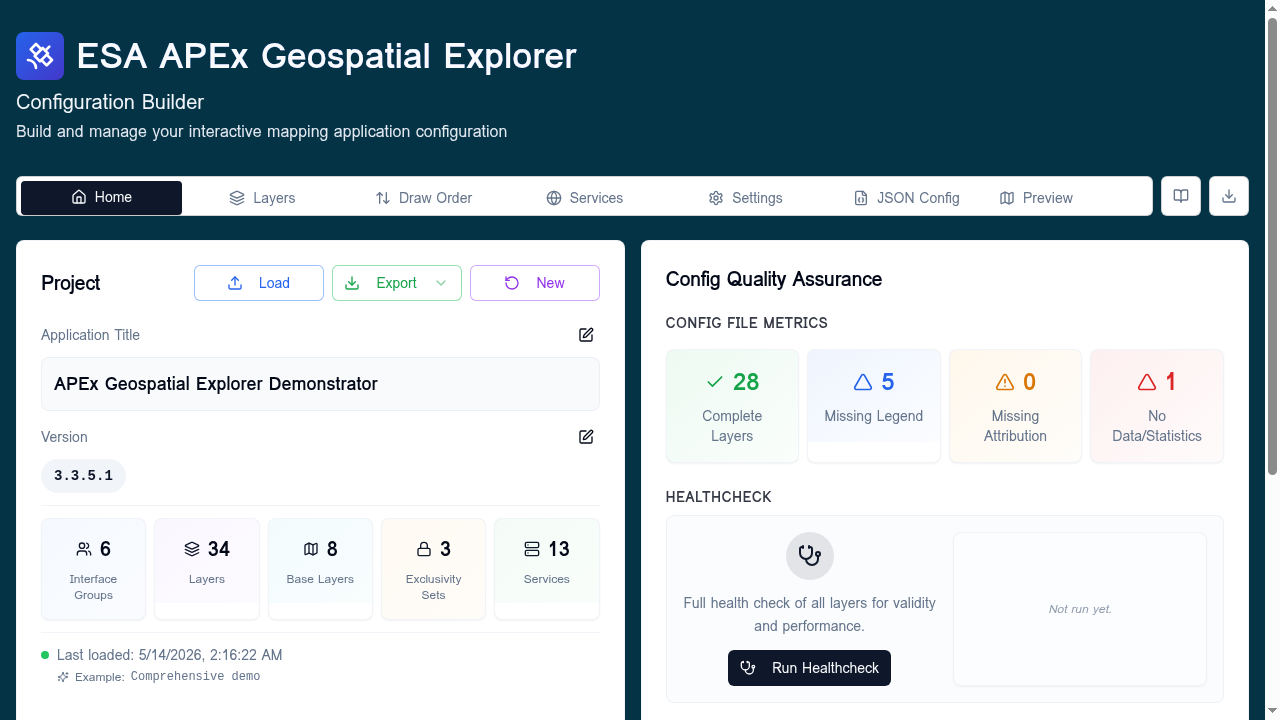Open the Preview tab
The height and width of the screenshot is (720, 1280).
coord(1036,198)
